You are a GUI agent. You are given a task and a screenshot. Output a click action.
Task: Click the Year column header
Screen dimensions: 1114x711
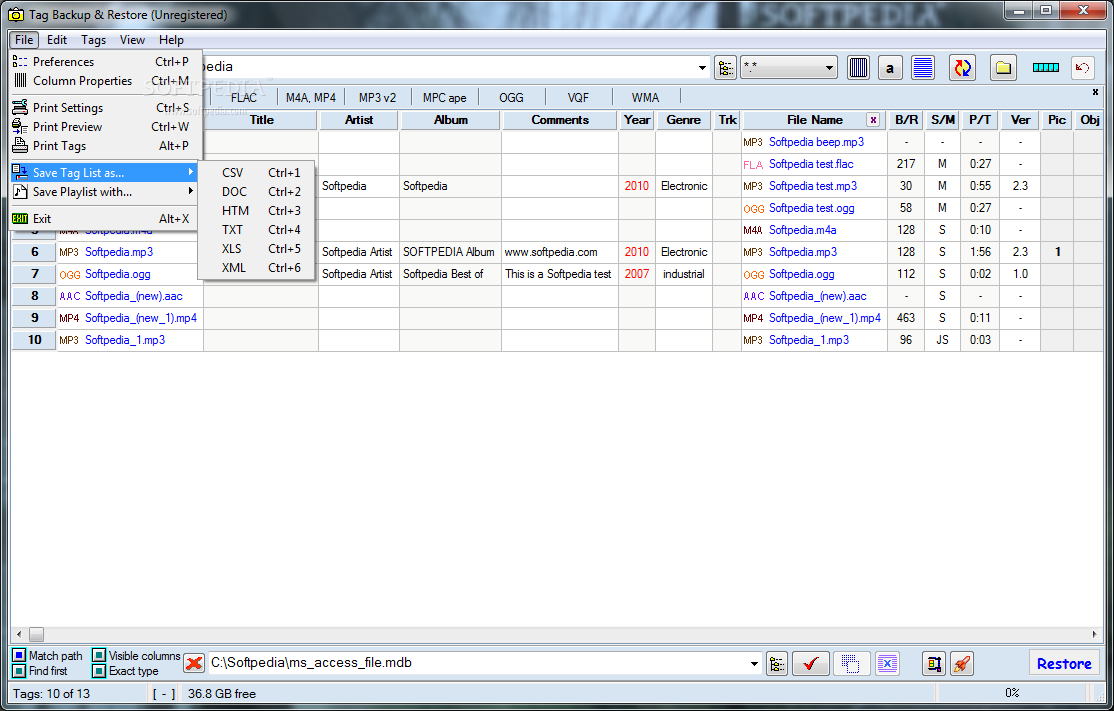637,120
